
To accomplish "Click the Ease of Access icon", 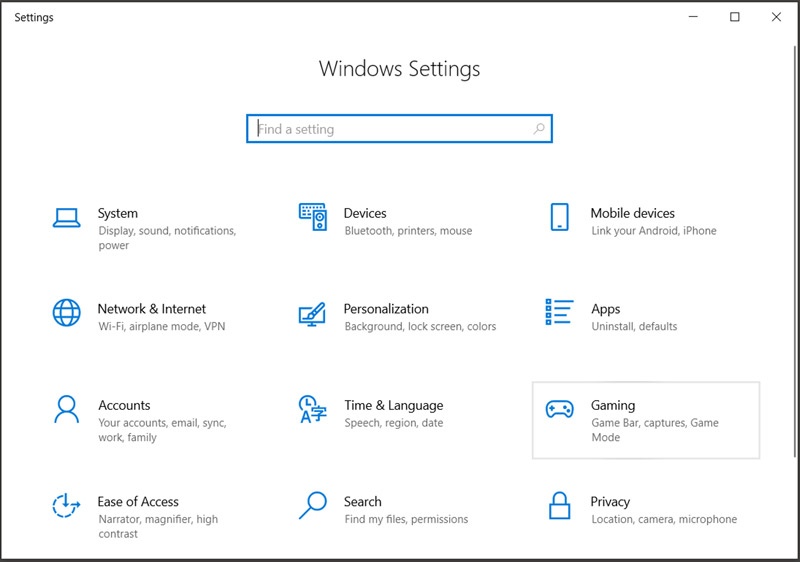I will click(66, 505).
